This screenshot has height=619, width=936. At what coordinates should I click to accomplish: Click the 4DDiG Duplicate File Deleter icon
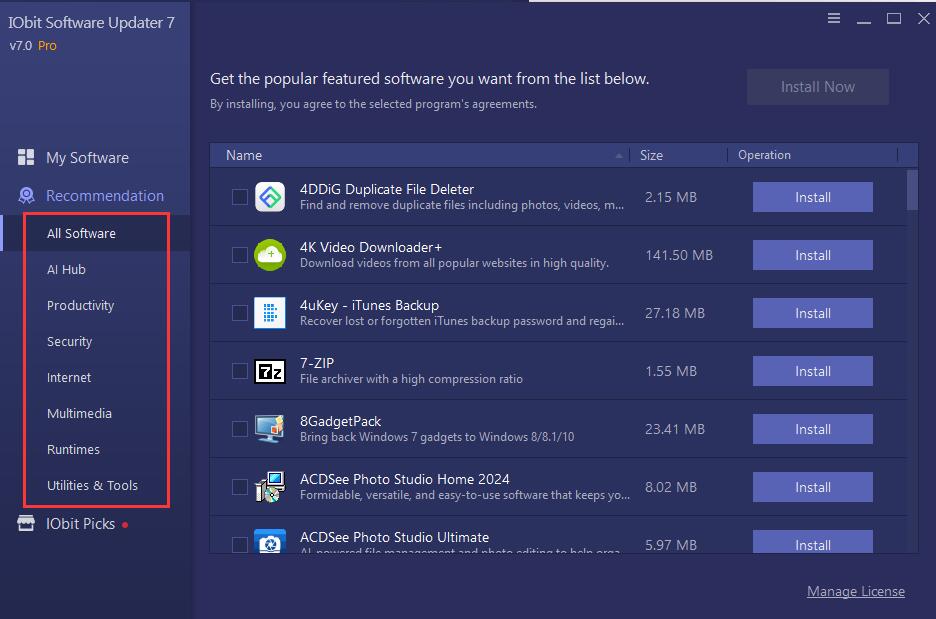pyautogui.click(x=270, y=197)
